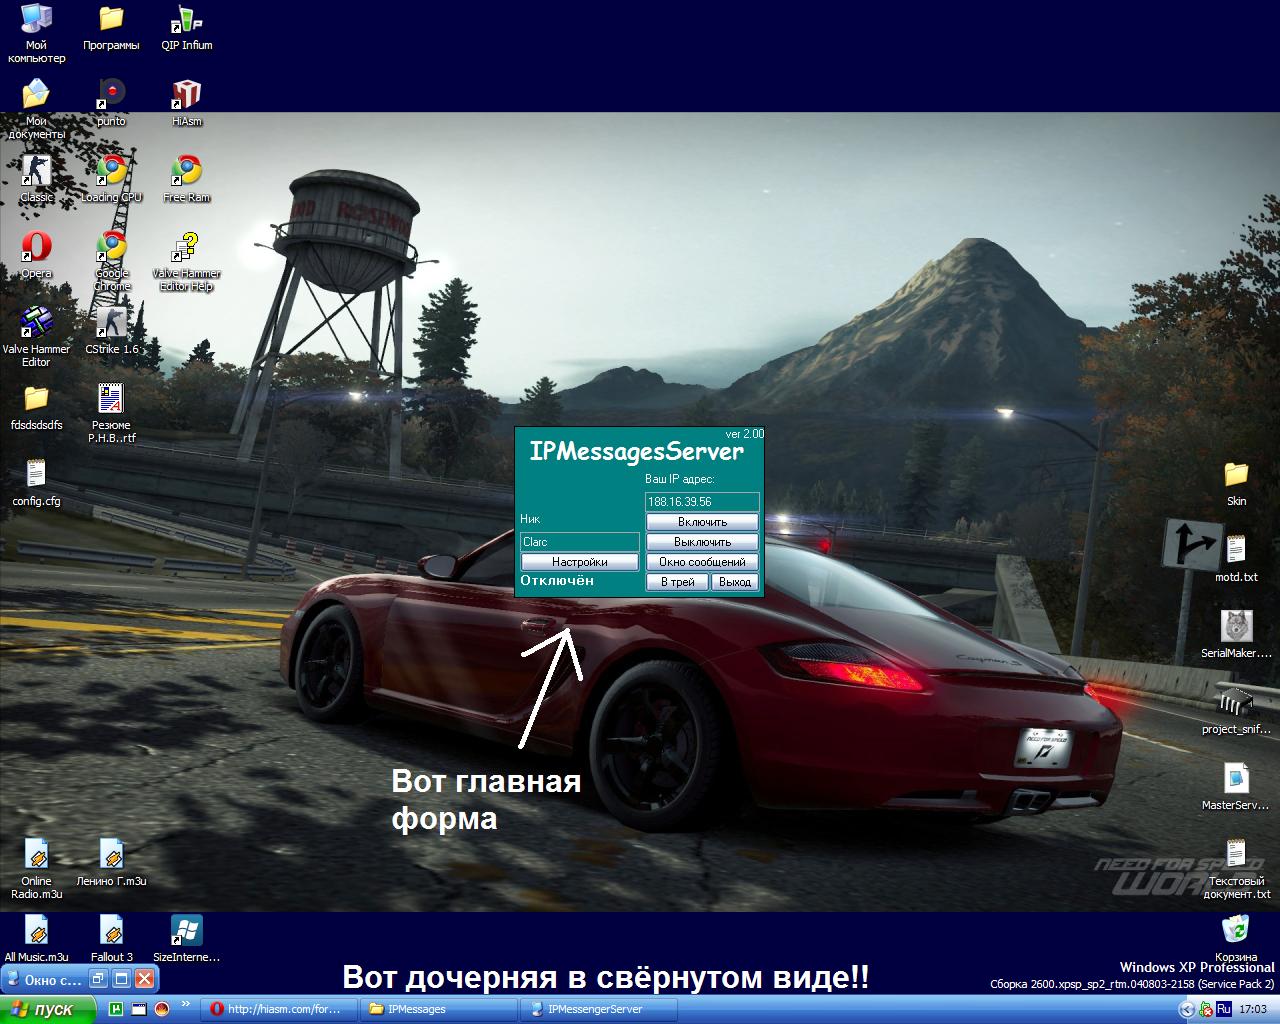This screenshot has height=1024, width=1280.
Task: Switch to the Opera hiasm.com taskbar item
Action: [280, 1009]
